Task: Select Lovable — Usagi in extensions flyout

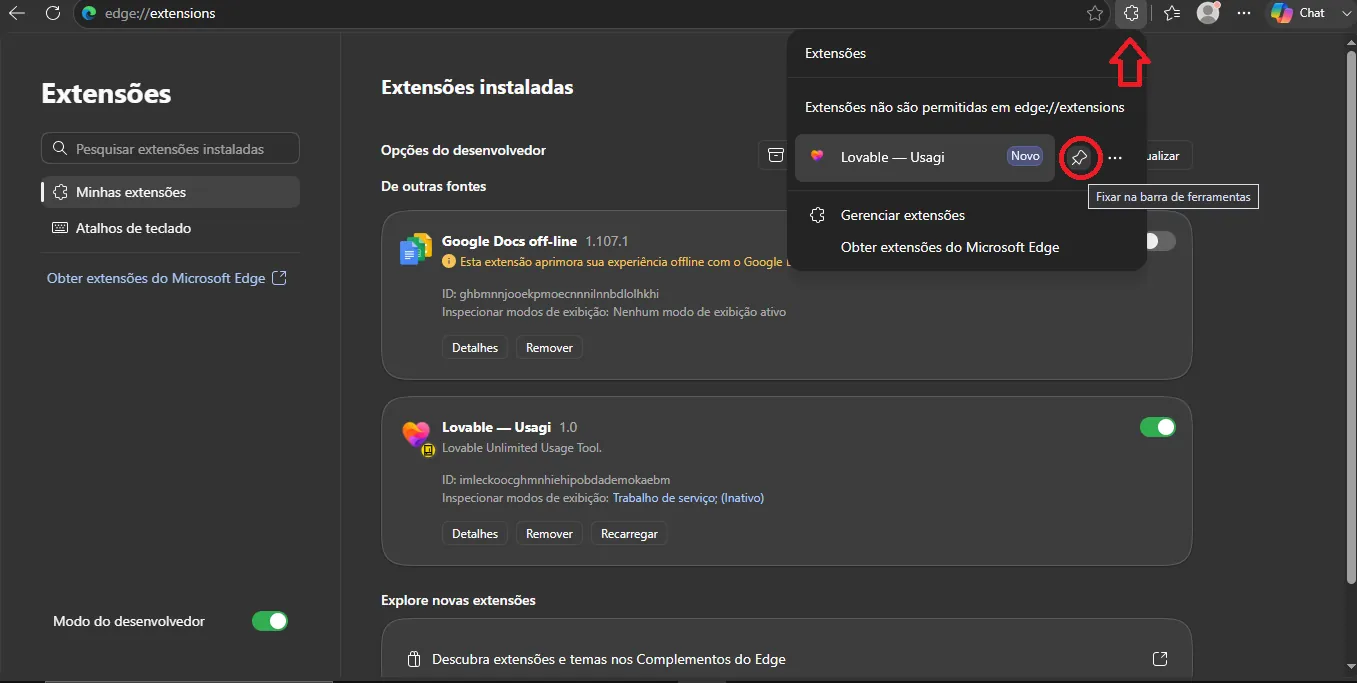Action: pyautogui.click(x=925, y=158)
